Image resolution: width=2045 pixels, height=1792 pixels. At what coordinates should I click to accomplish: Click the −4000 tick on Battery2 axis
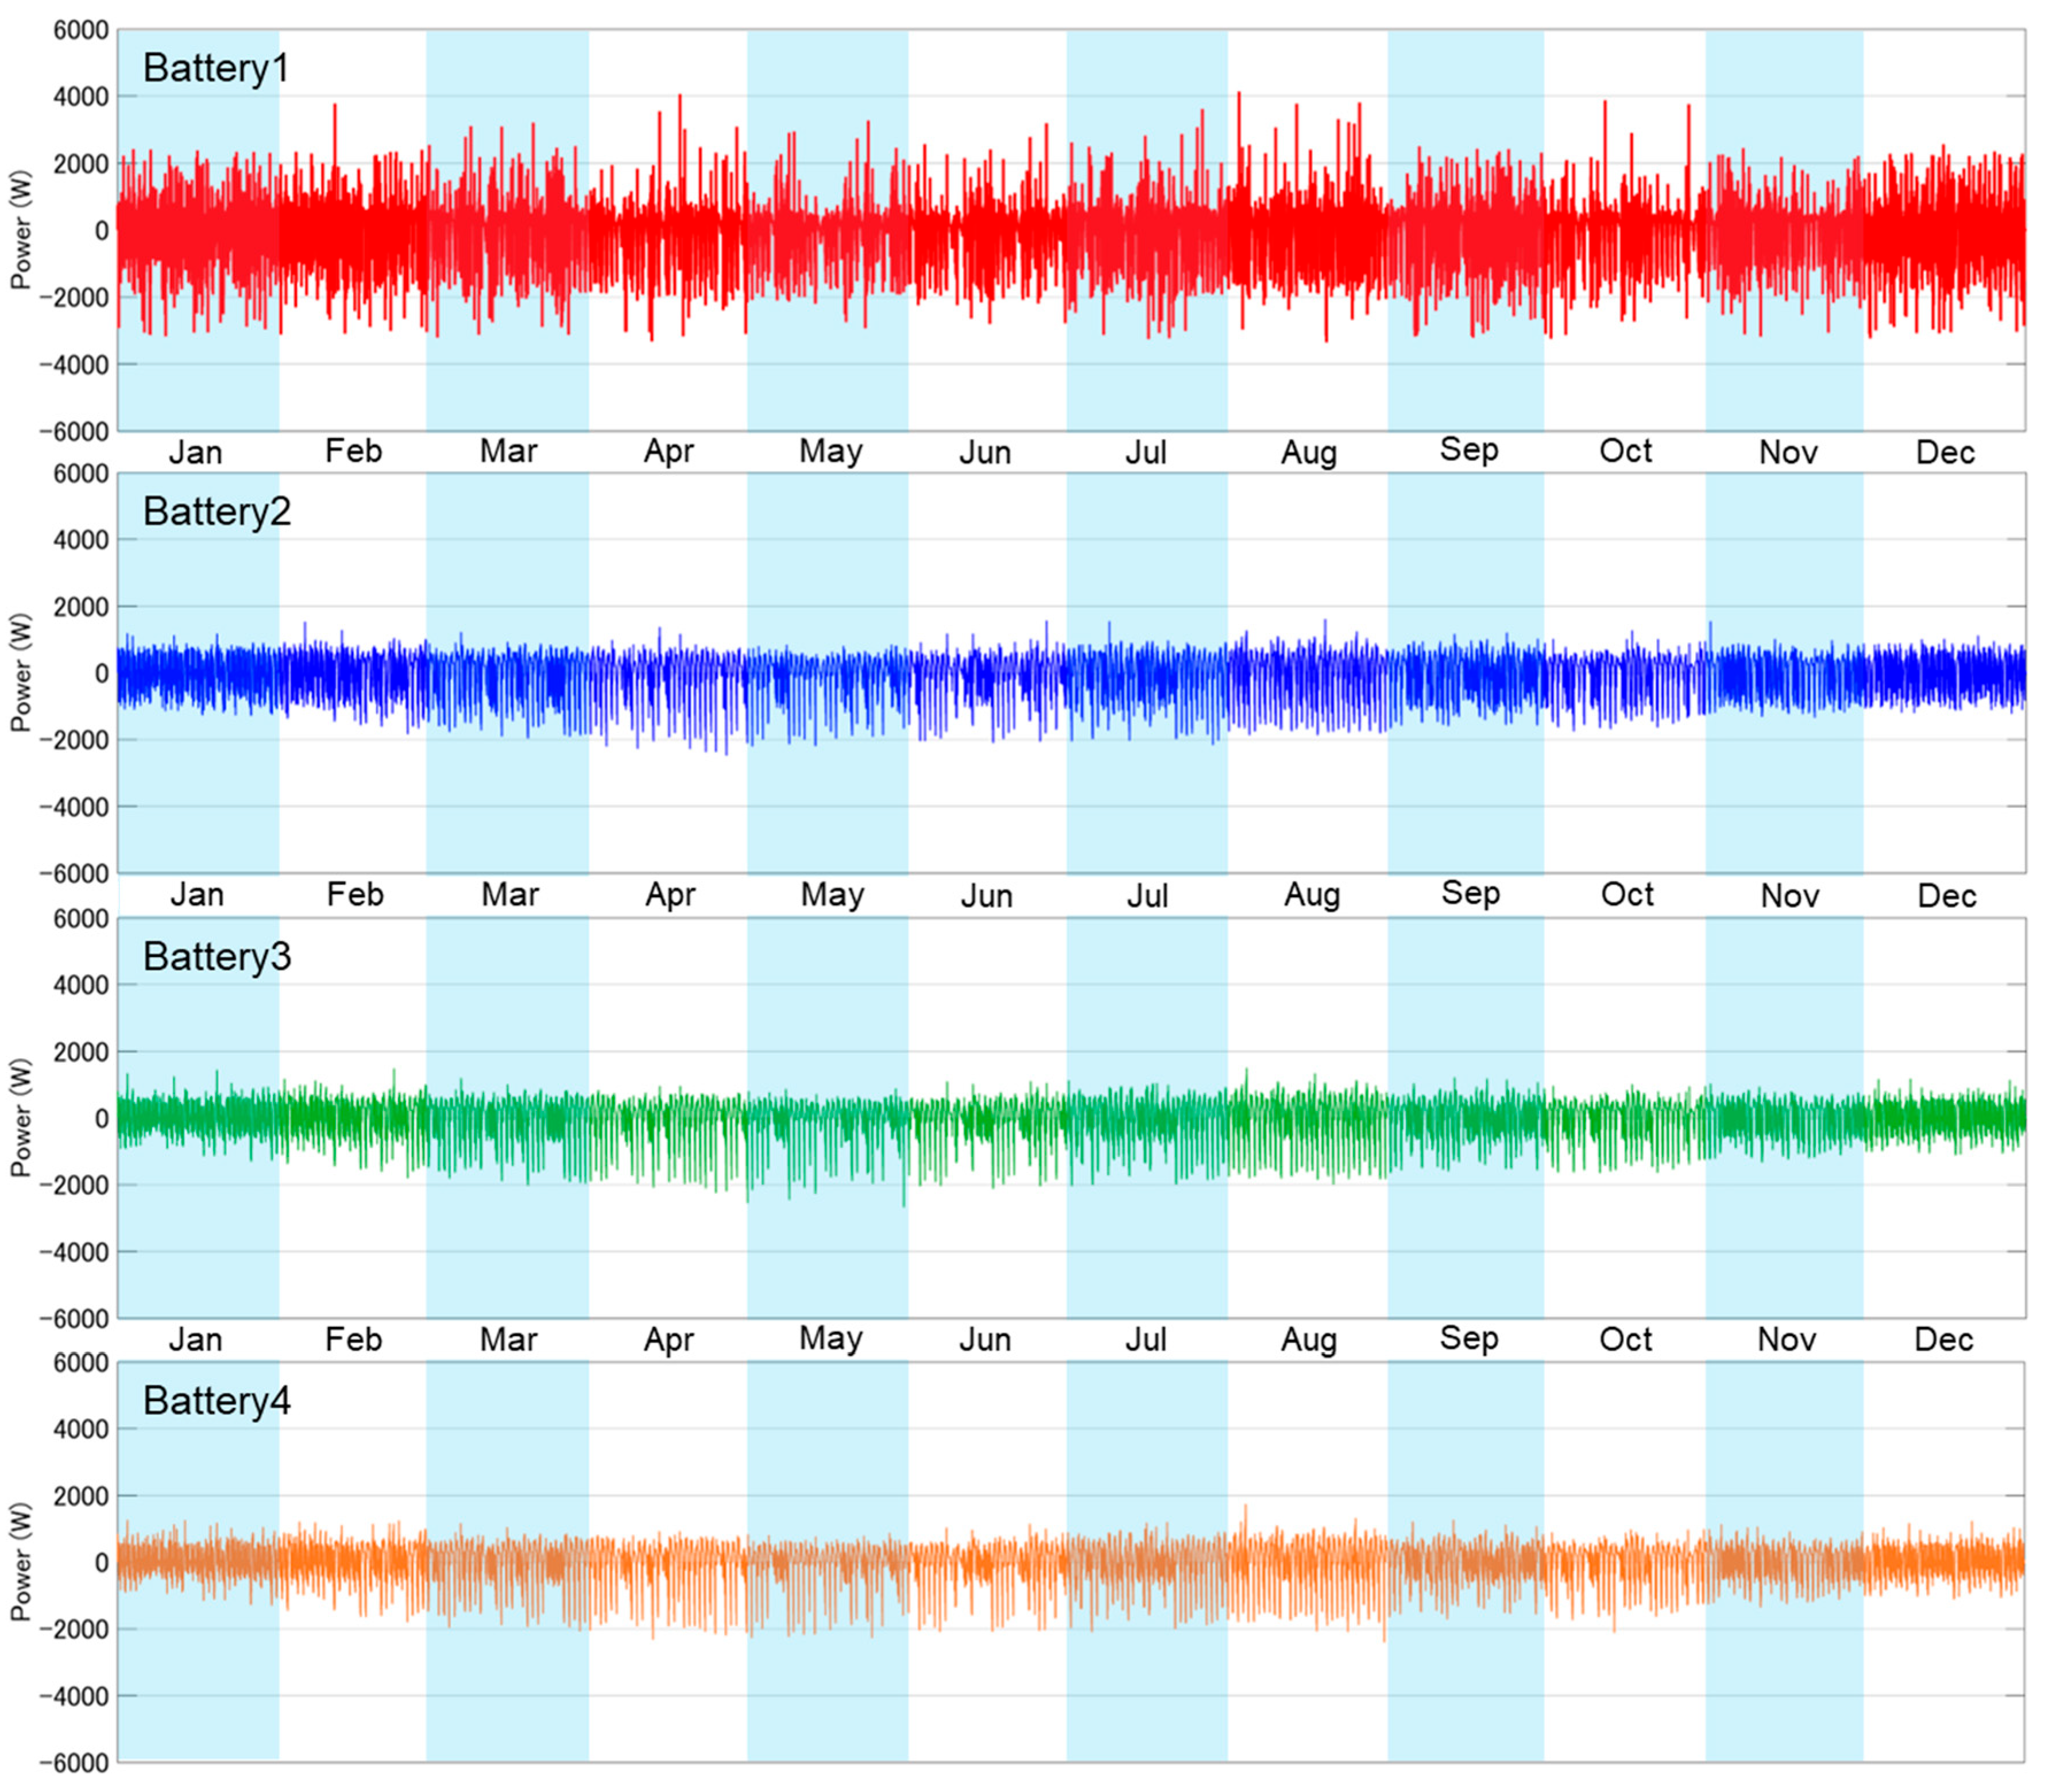tap(73, 807)
